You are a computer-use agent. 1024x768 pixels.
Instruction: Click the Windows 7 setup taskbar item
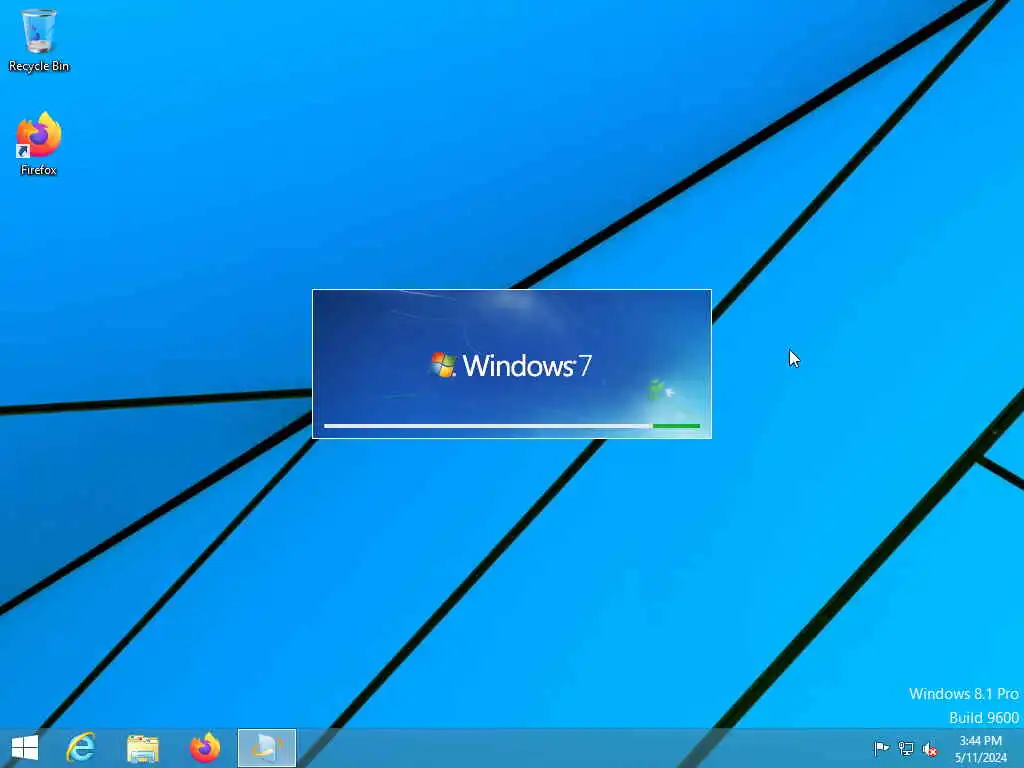pos(266,748)
